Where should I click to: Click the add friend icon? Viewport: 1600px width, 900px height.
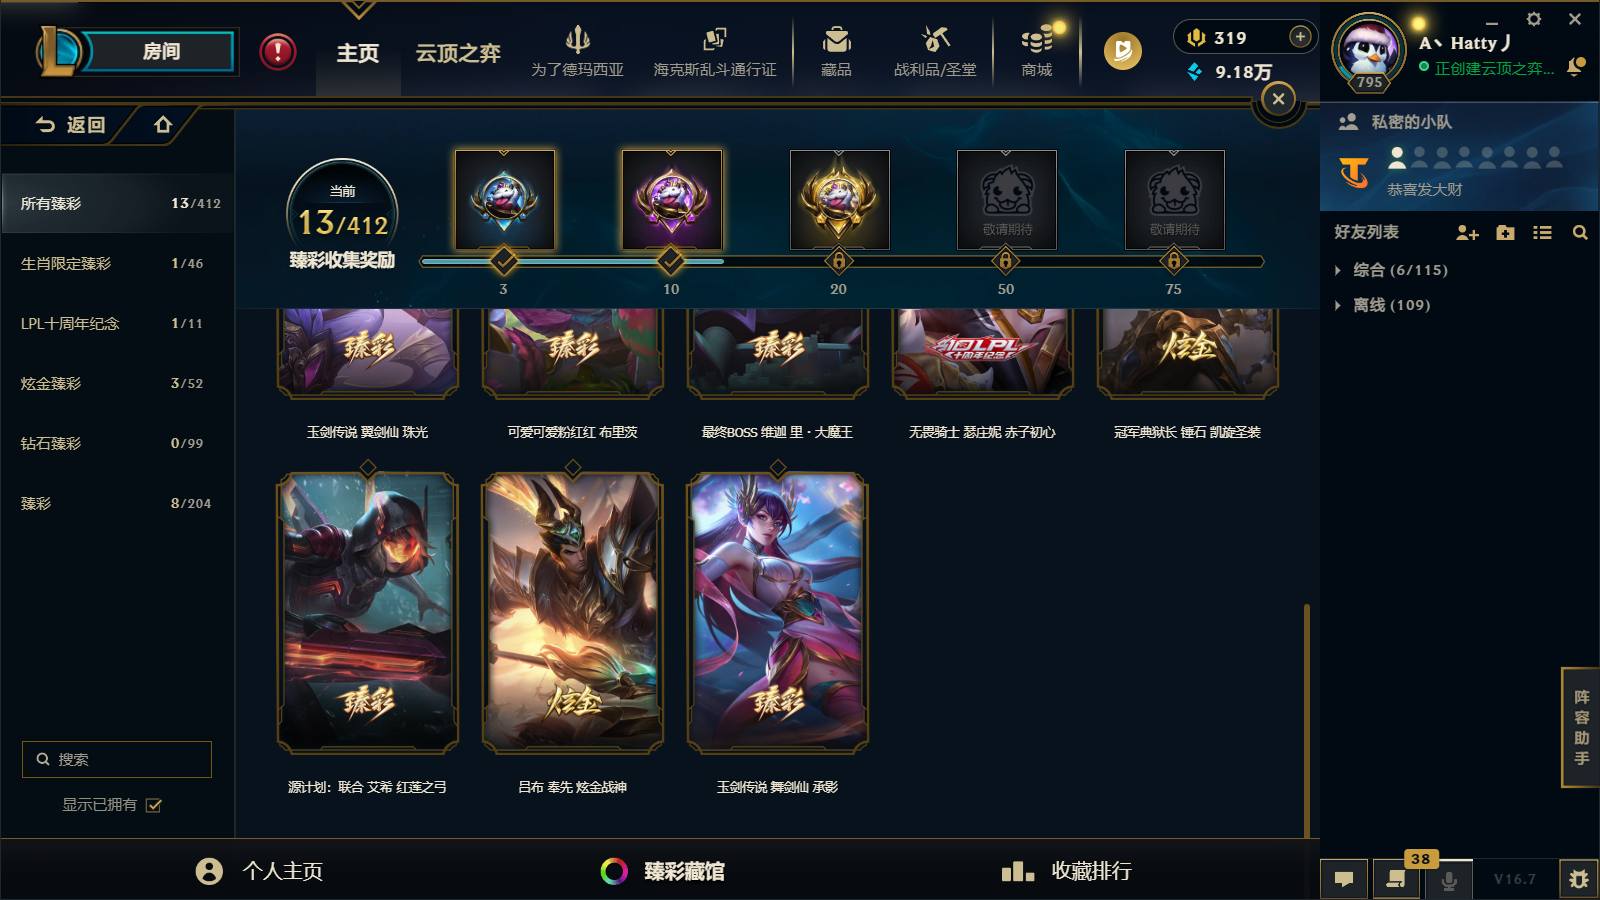pos(1467,232)
